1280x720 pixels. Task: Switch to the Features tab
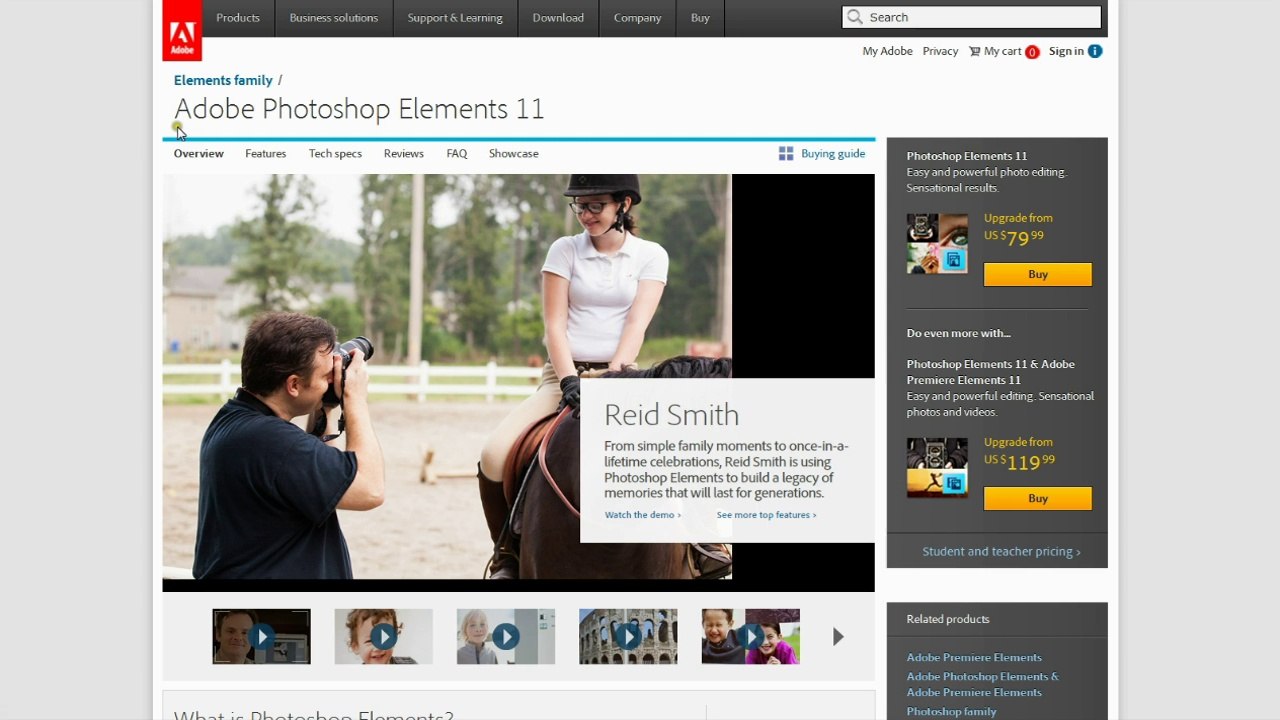266,153
